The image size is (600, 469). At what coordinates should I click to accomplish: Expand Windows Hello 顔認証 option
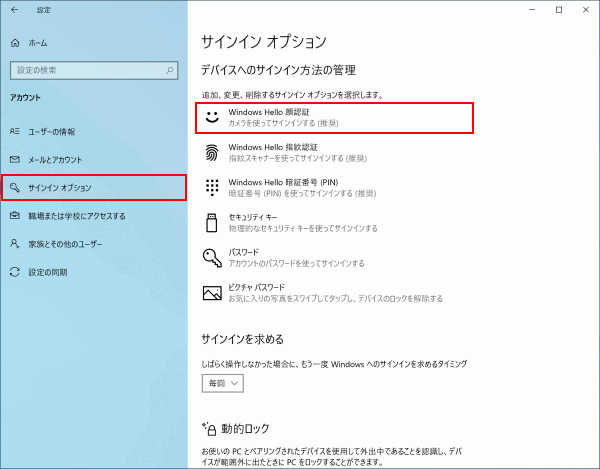coord(334,118)
